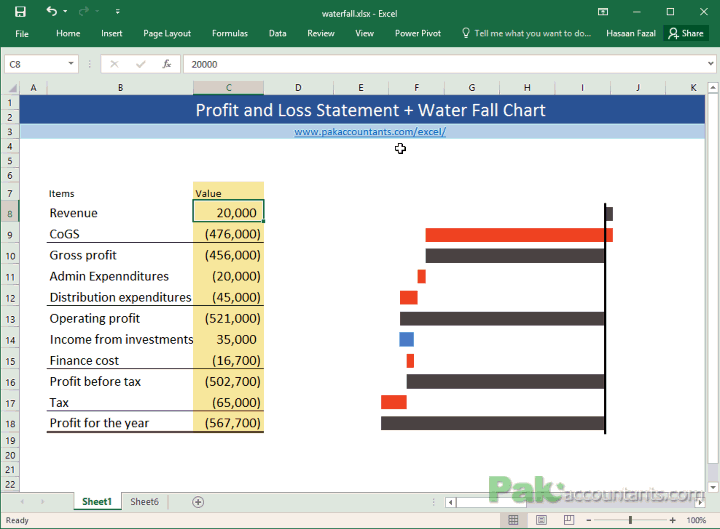Open the Undo history dropdown arrow
The width and height of the screenshot is (720, 529).
(65, 11)
